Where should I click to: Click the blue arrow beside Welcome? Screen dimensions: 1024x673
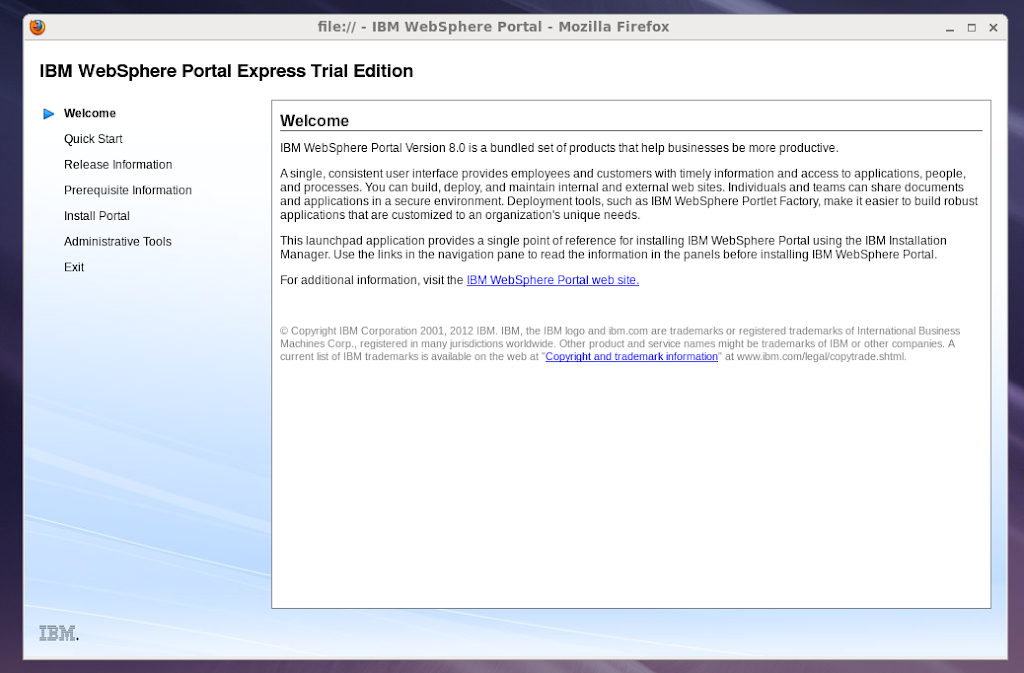(x=48, y=114)
